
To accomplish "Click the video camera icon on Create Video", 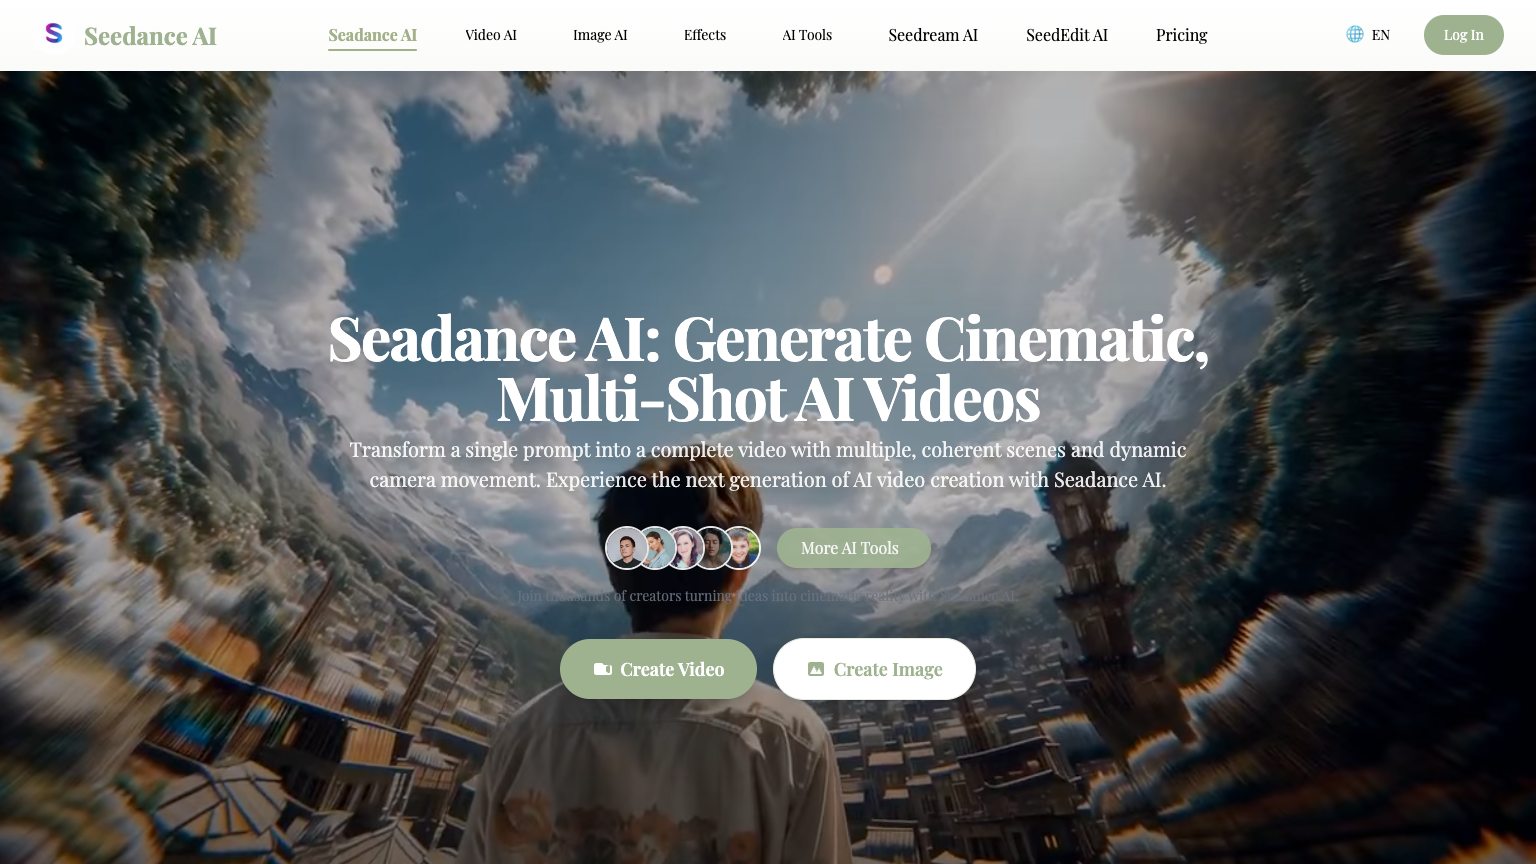I will click(603, 669).
